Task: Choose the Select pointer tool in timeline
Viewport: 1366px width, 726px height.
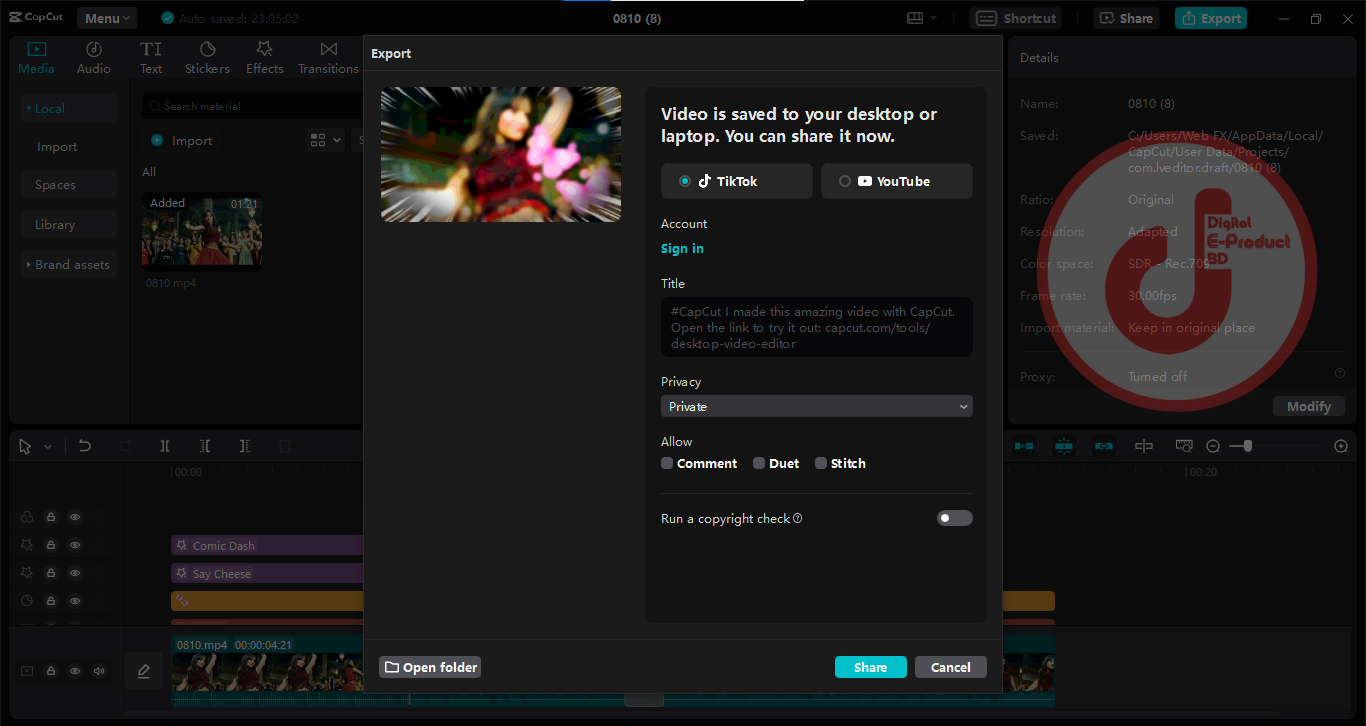Action: point(26,446)
